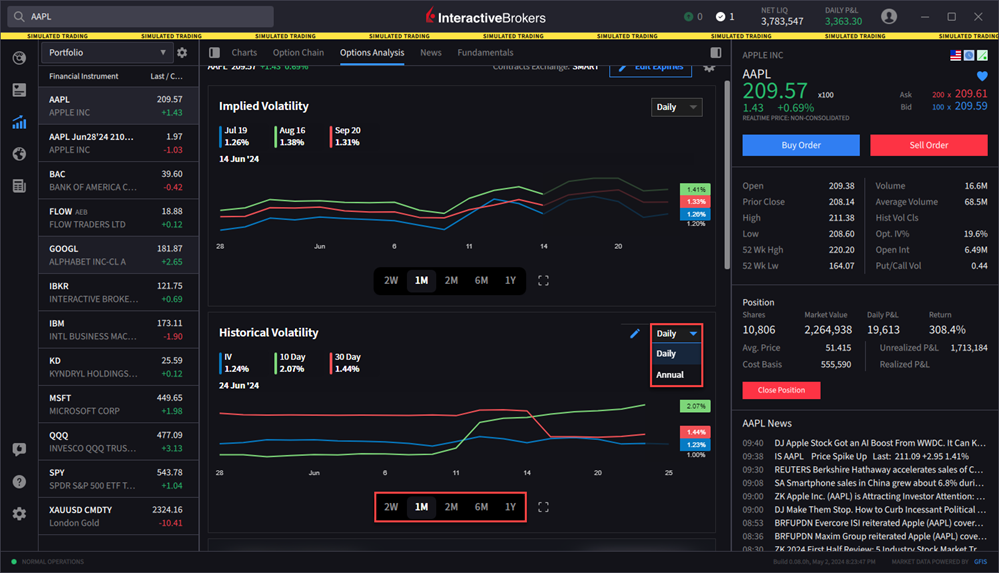Open the chat feedback sidebar icon

(x=19, y=449)
